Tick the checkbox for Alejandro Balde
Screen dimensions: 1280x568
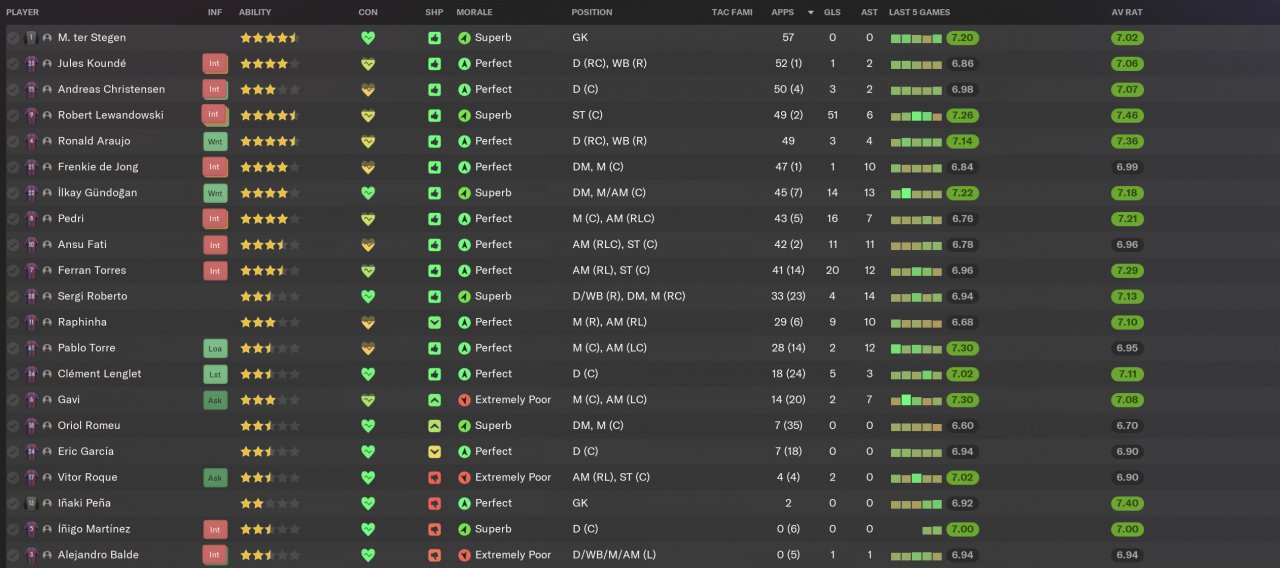click(13, 555)
